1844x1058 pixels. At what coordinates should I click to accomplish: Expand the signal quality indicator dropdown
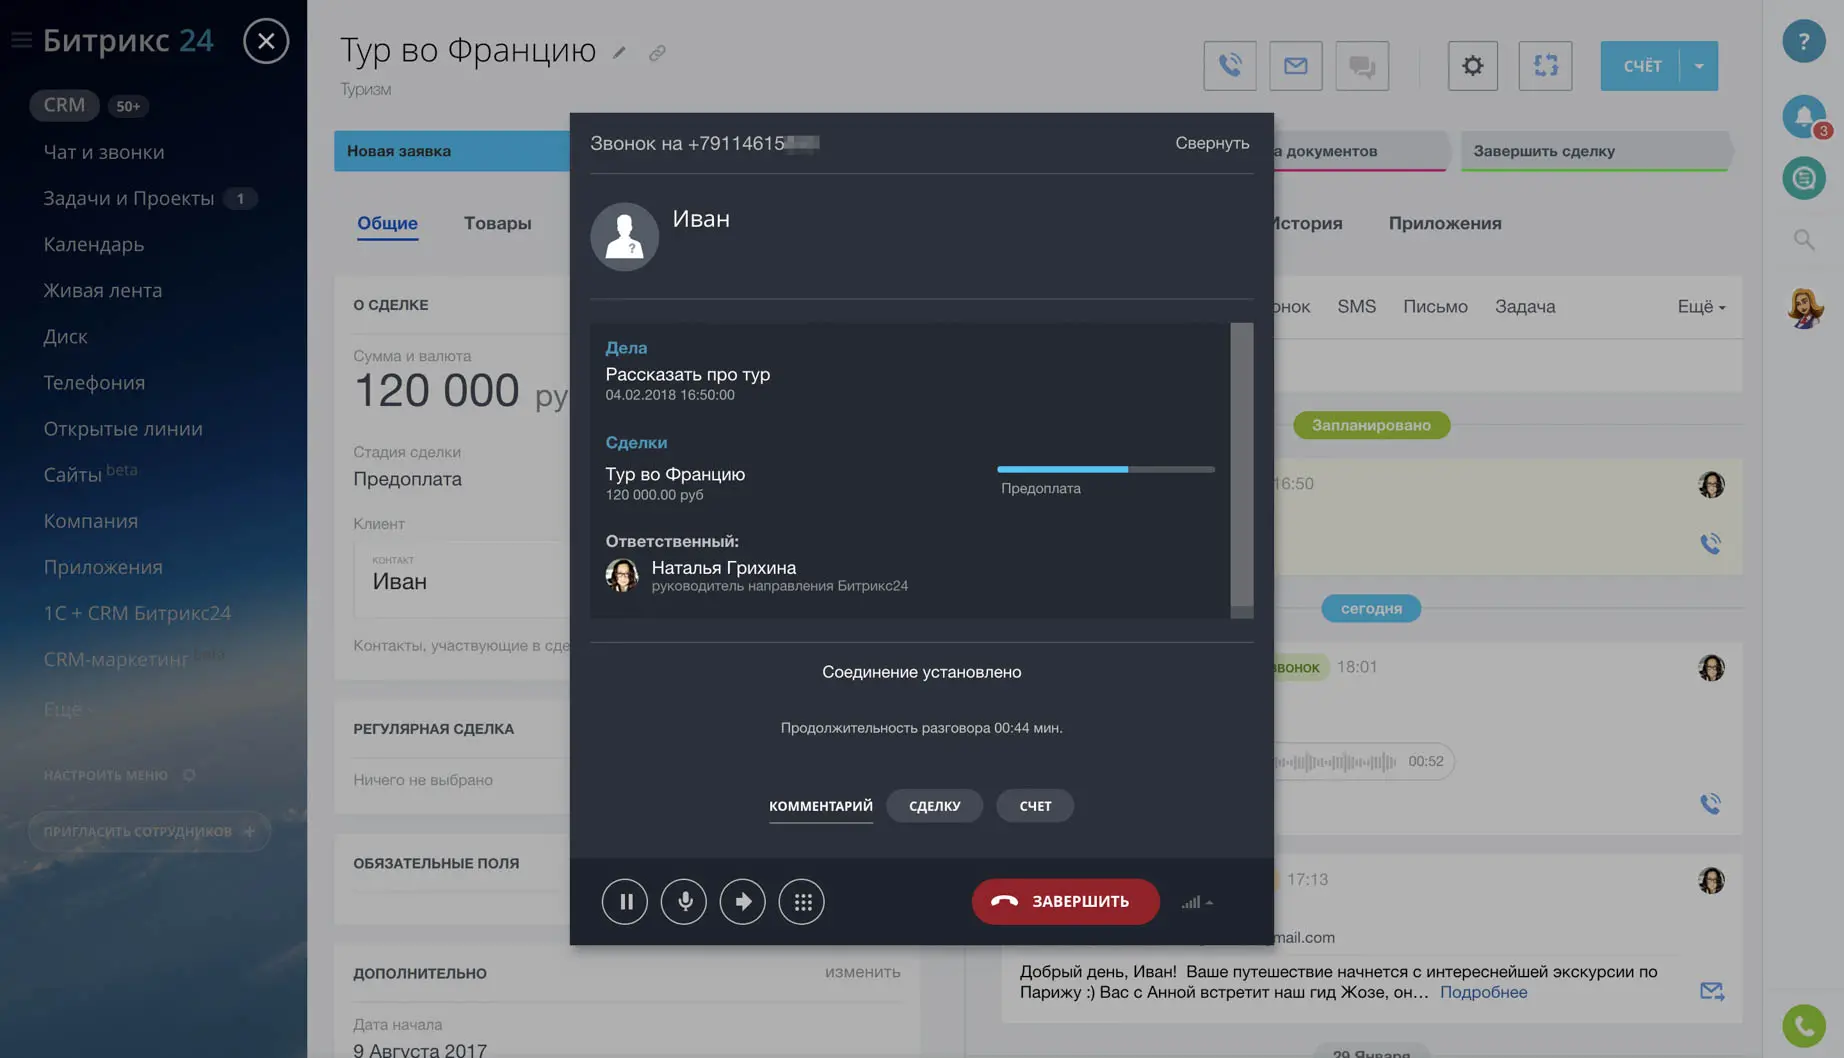1197,902
